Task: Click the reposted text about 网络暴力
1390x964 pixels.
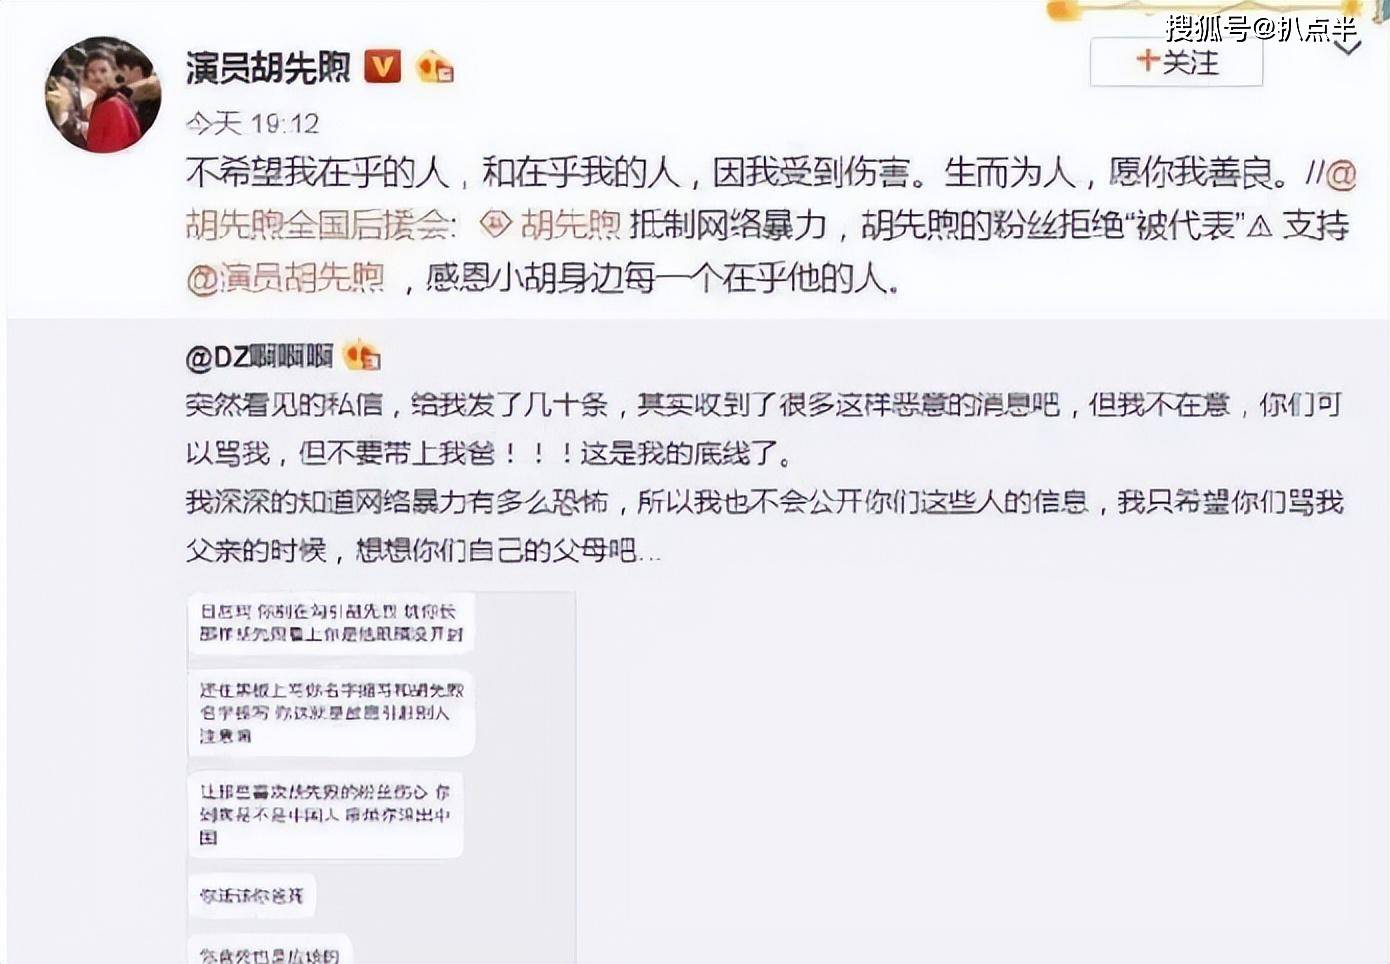Action: point(764,525)
